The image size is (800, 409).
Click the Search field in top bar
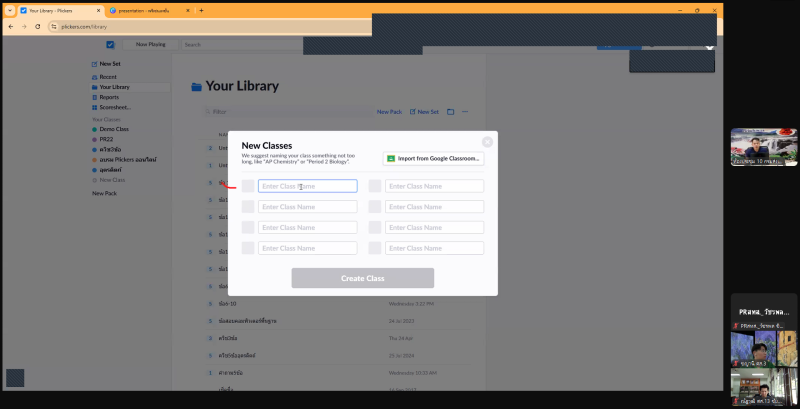point(242,44)
